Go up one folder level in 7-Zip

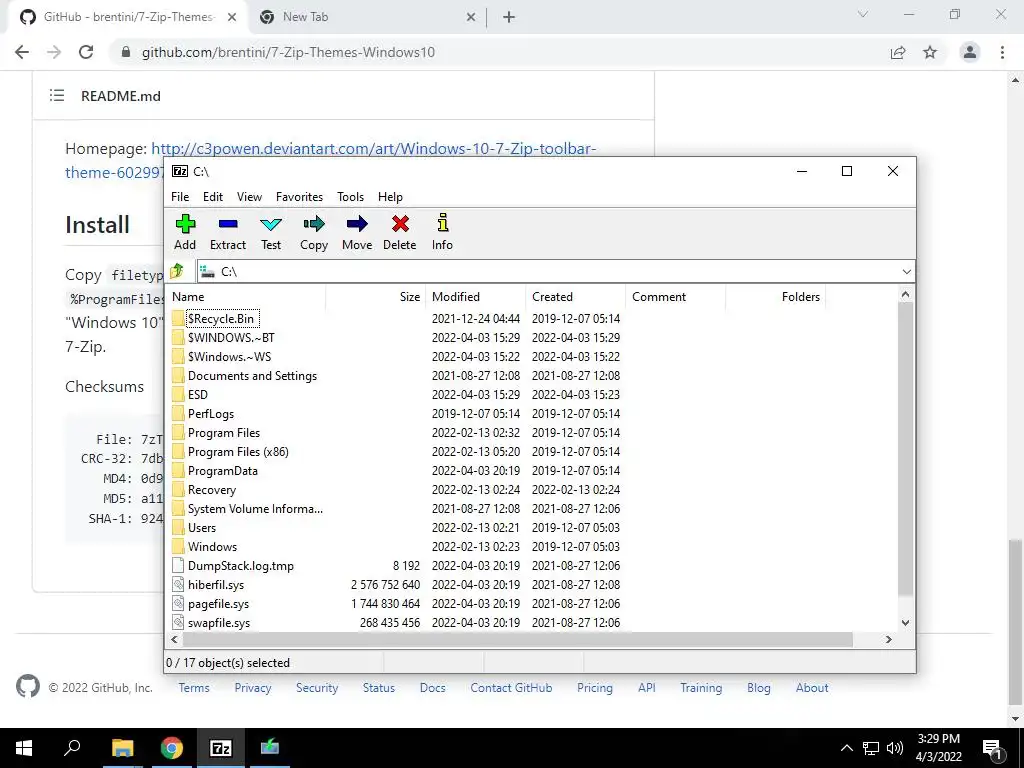pos(177,271)
